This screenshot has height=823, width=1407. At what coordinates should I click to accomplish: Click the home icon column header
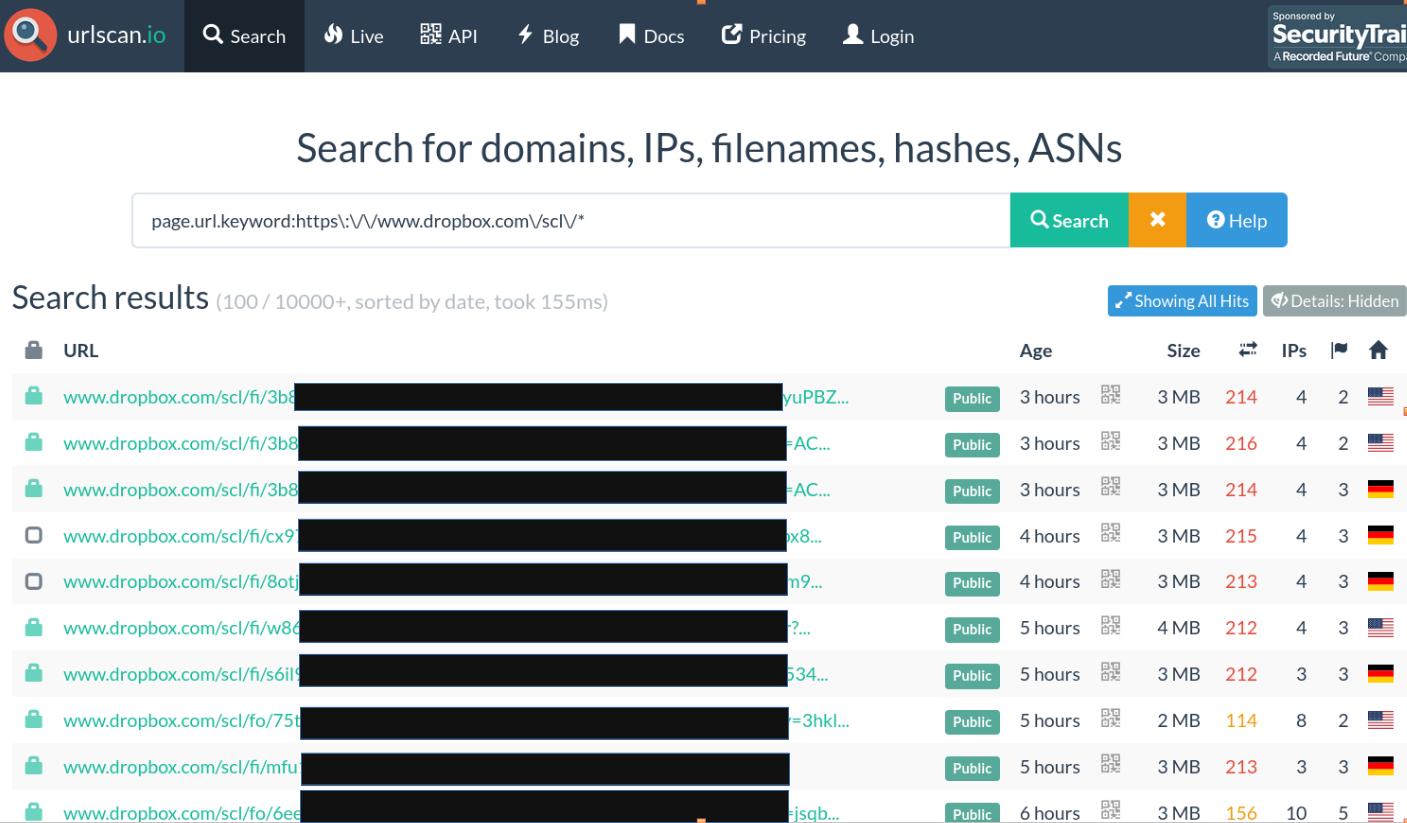tap(1378, 350)
